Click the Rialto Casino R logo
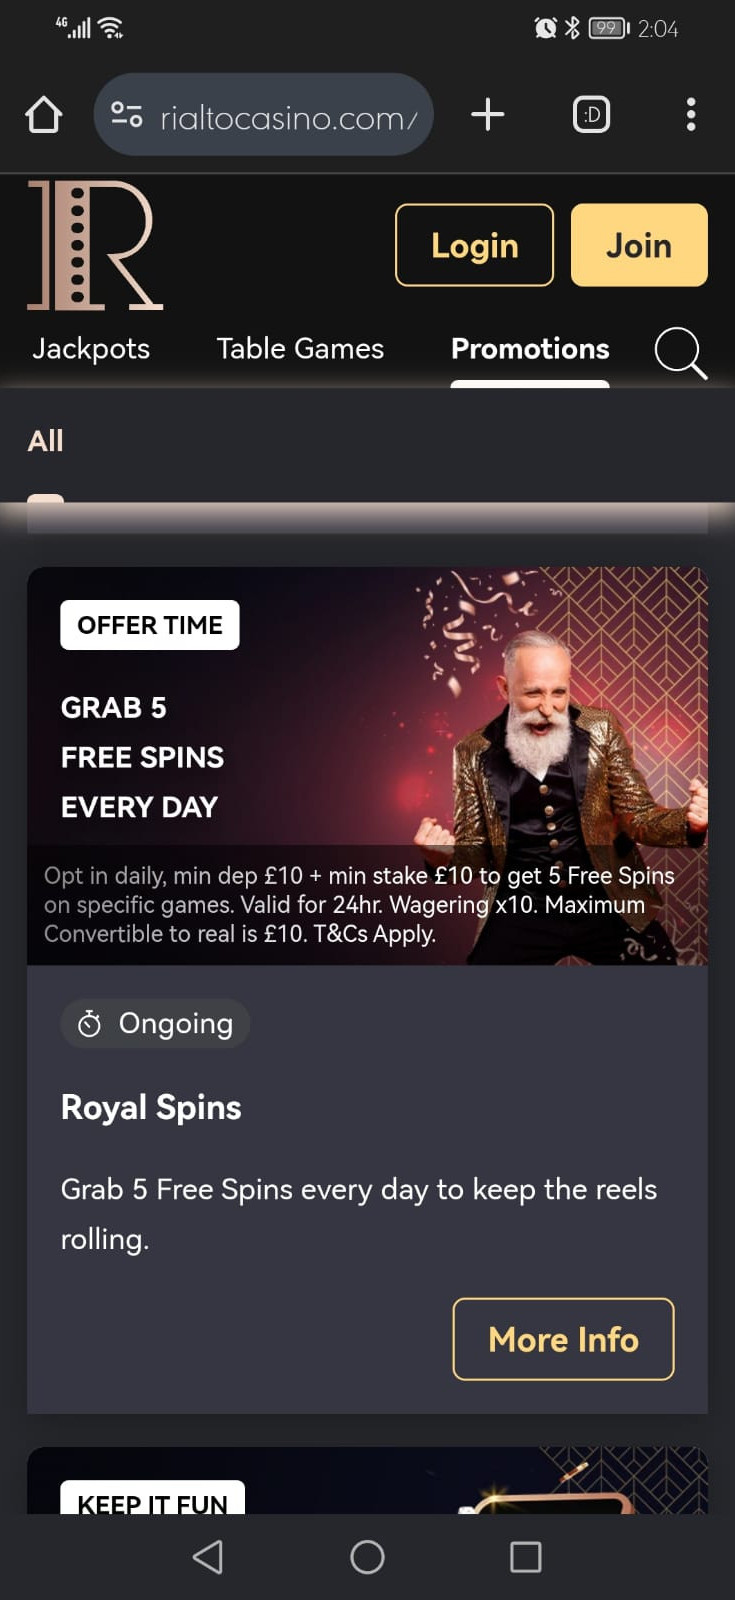The image size is (735, 1600). [x=95, y=245]
